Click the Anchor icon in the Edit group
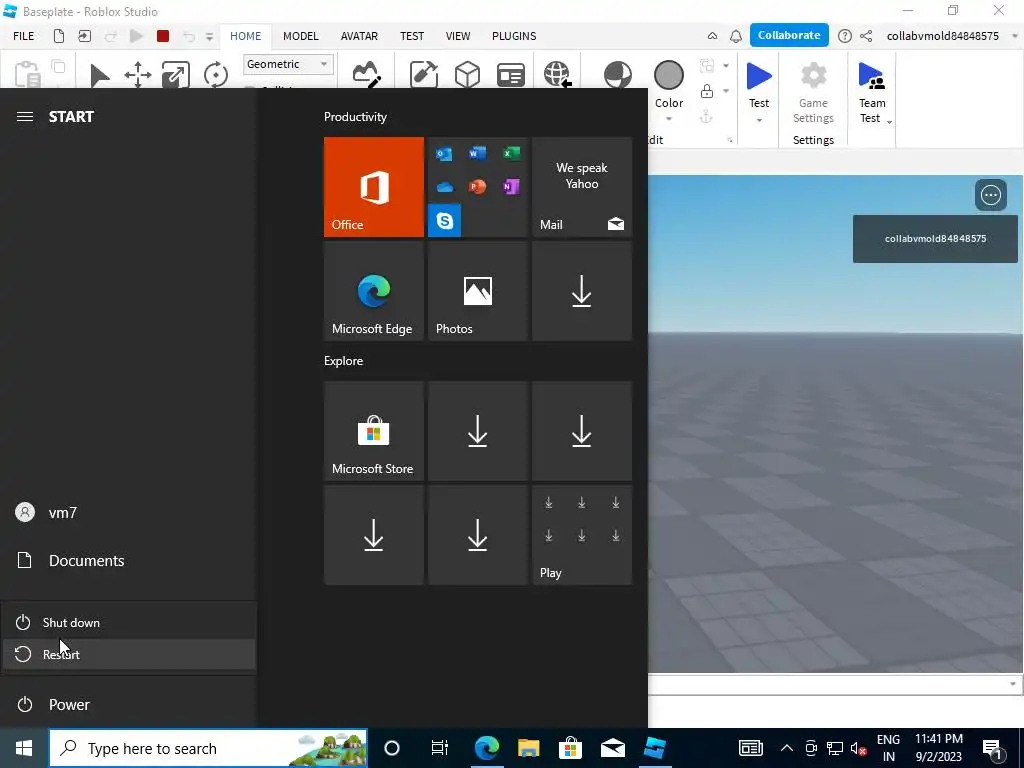 coord(706,116)
